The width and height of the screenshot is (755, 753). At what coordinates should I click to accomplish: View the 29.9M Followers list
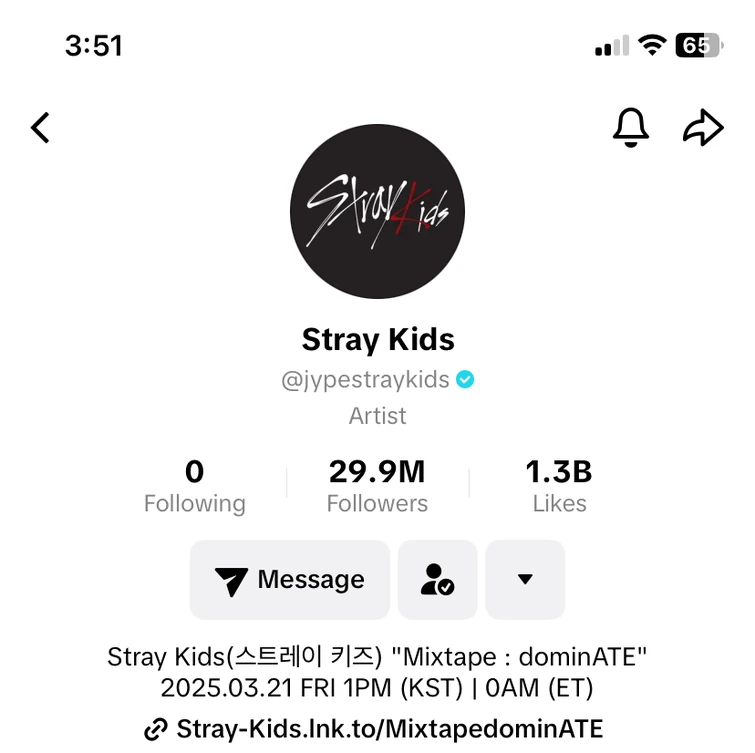pos(377,486)
